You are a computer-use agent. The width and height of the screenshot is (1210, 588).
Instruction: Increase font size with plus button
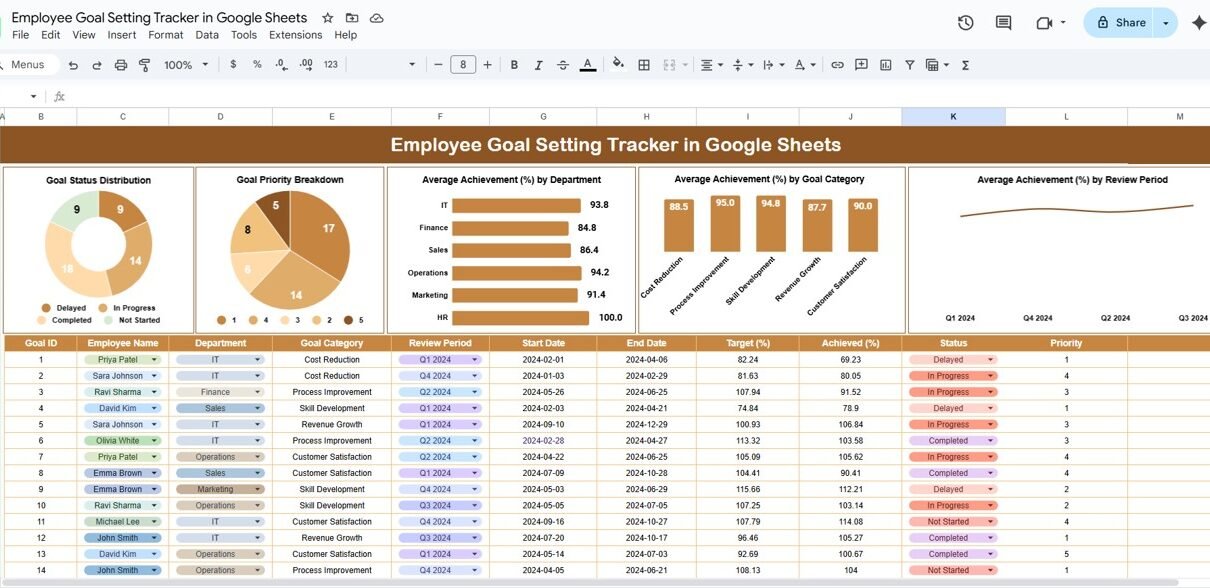click(487, 65)
